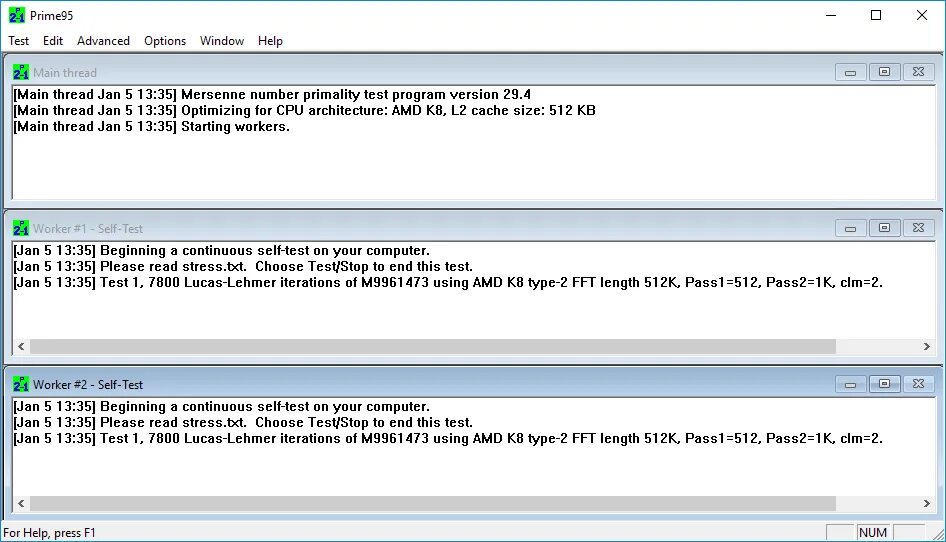
Task: Click Worker #1 'Beginning a continuous self-test' line
Action: click(x=221, y=250)
